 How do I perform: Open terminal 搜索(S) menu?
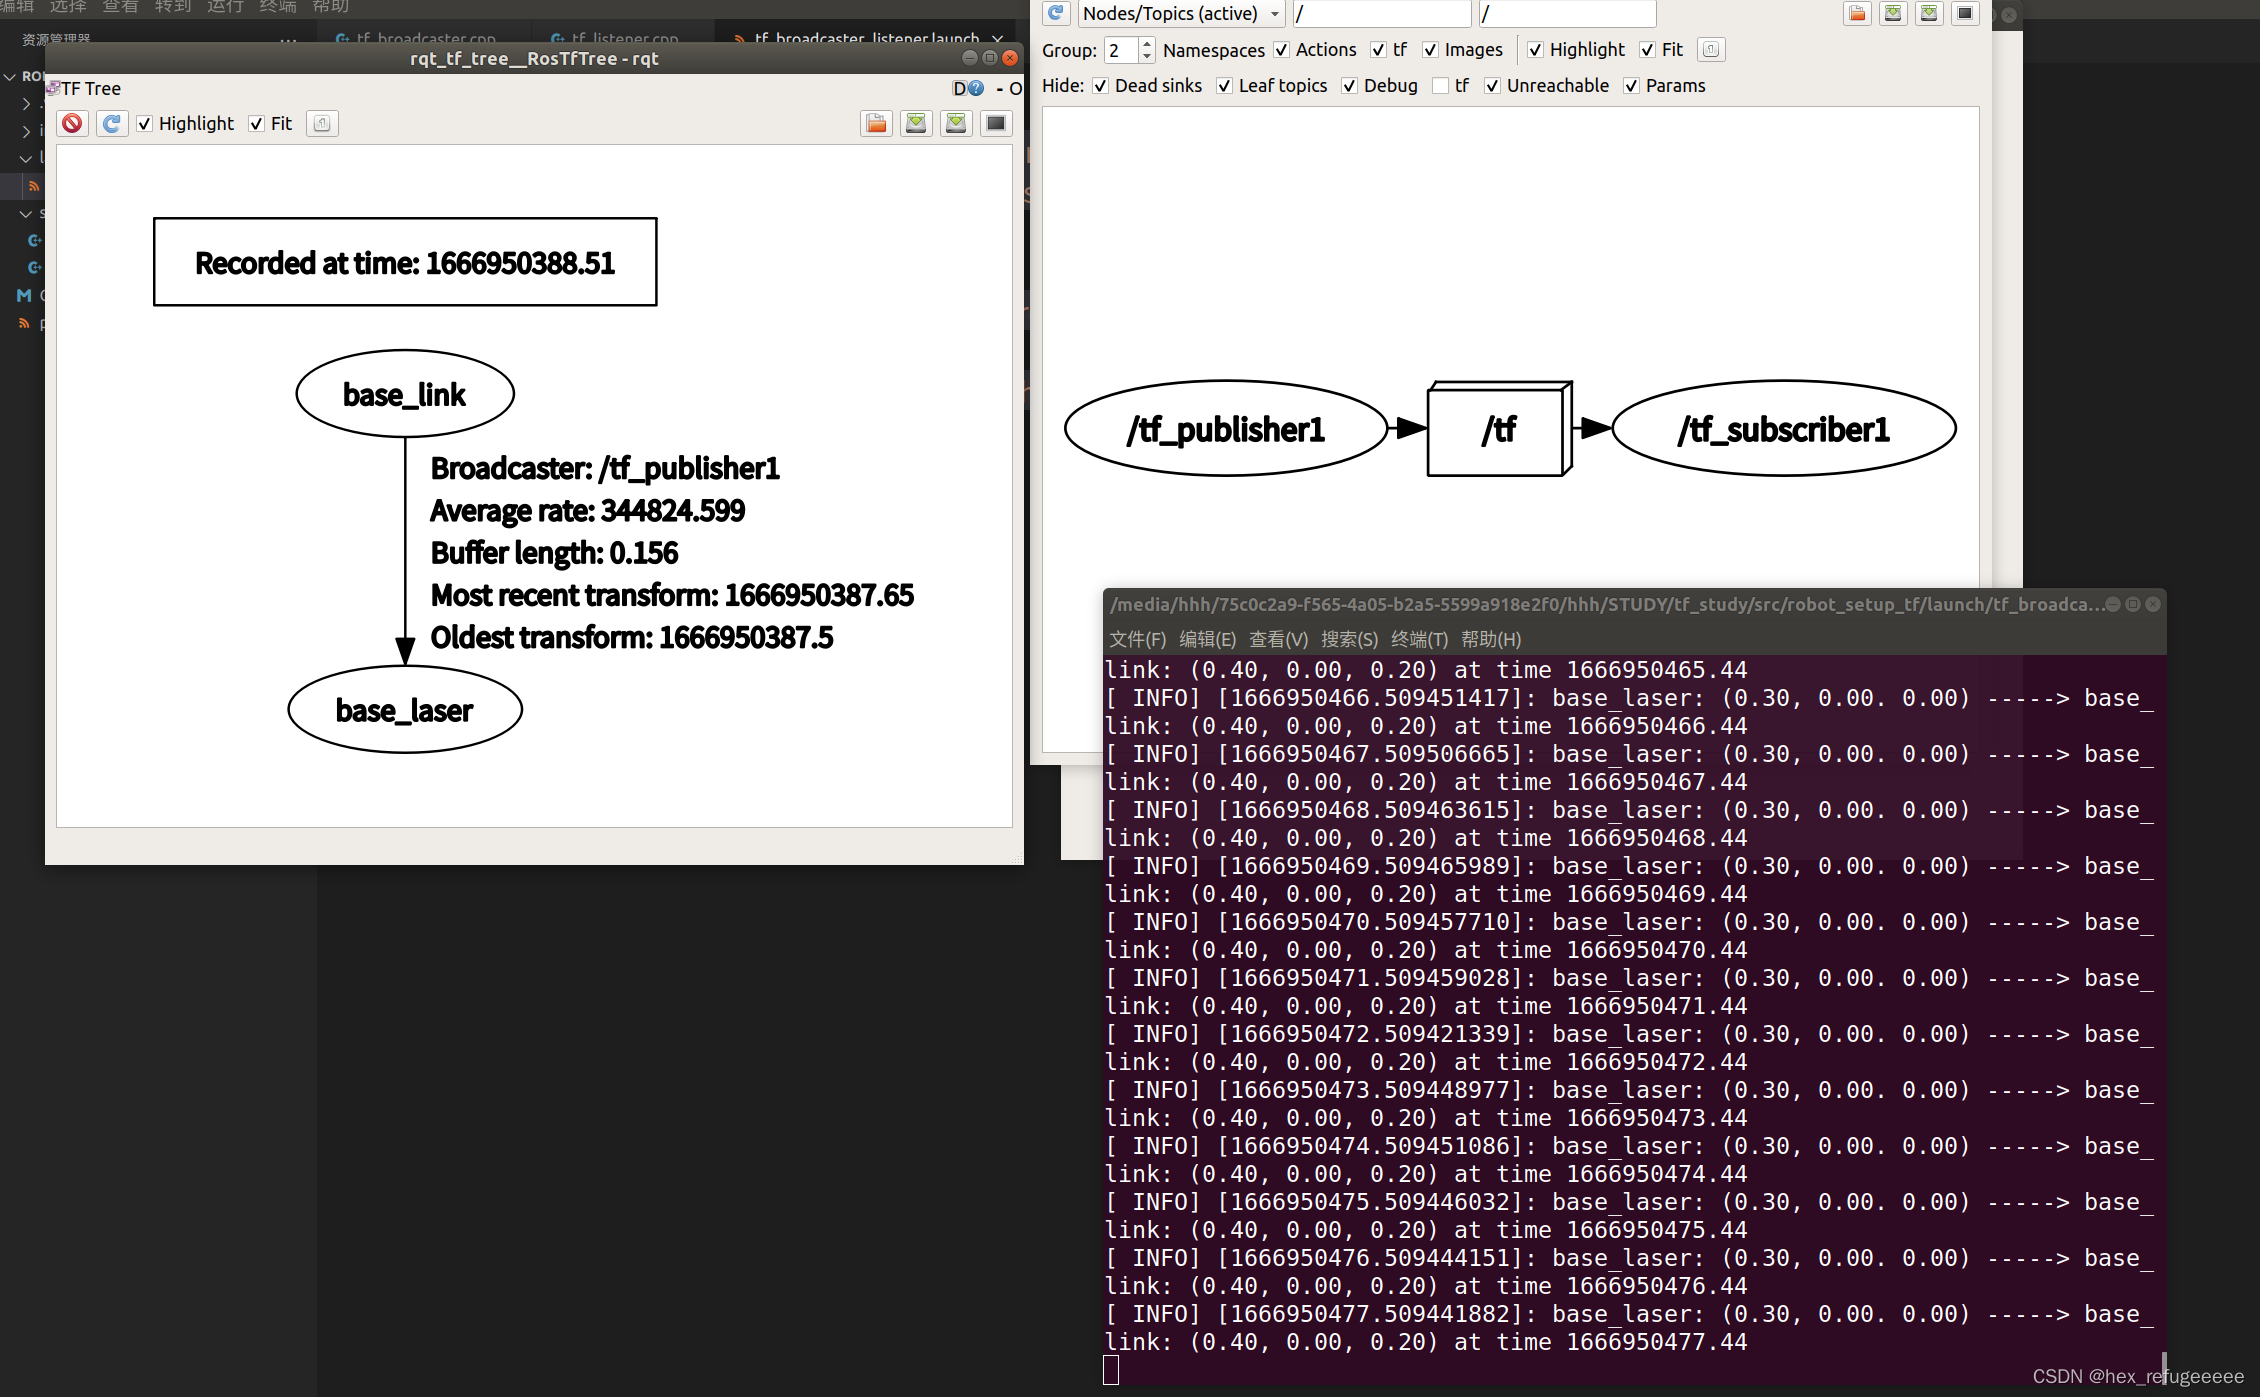pyautogui.click(x=1348, y=639)
